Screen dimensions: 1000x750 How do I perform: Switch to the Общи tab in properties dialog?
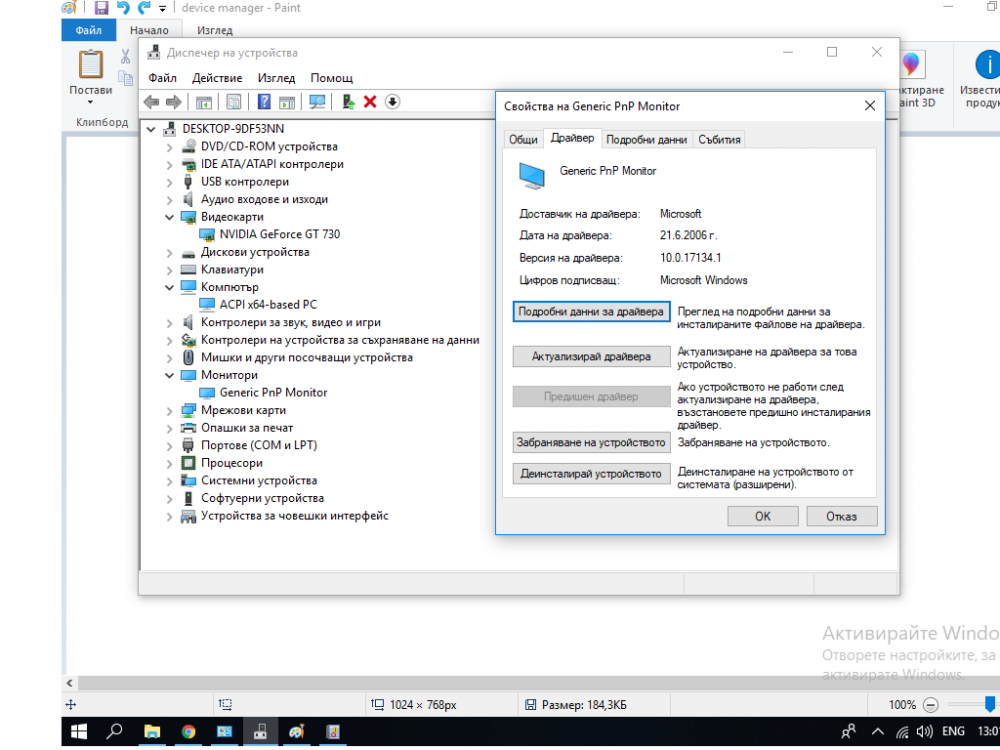pos(524,139)
